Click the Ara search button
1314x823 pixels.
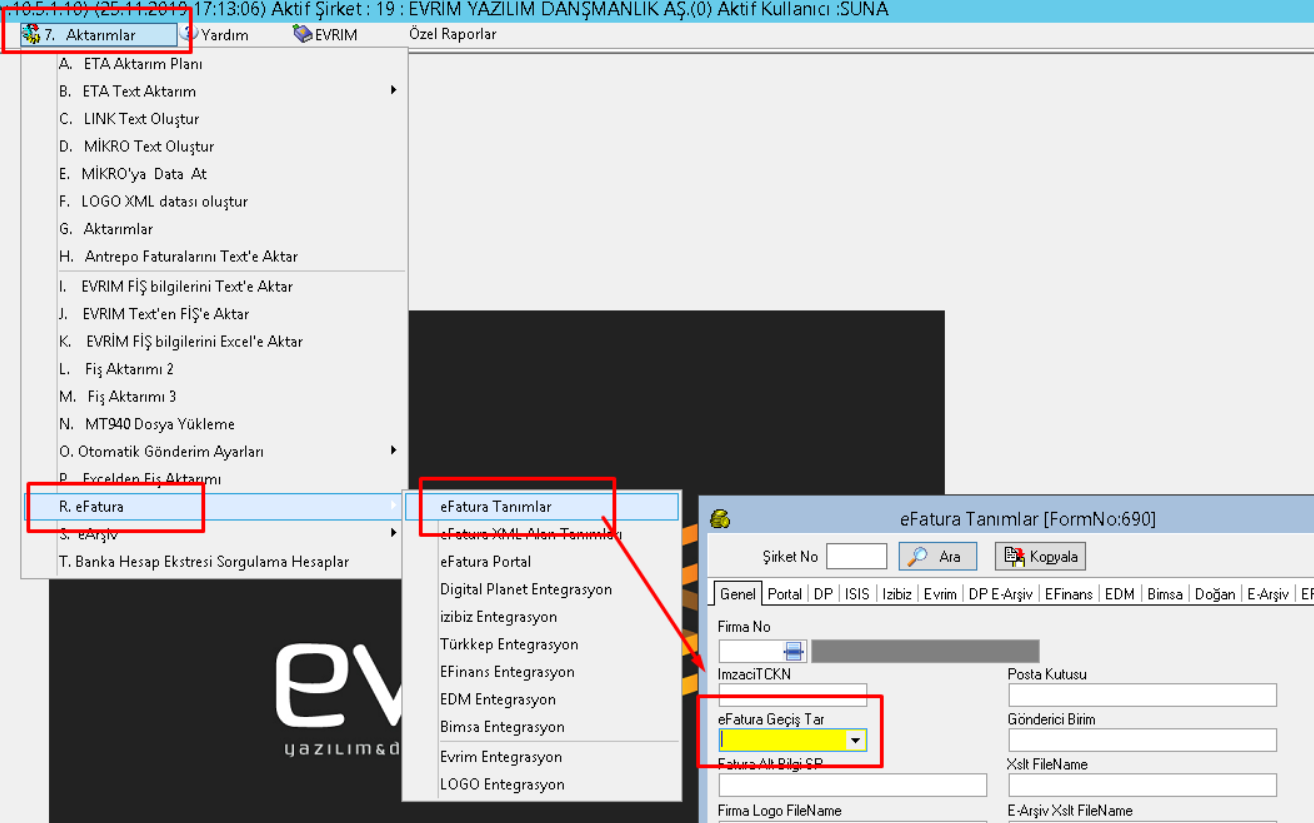938,556
